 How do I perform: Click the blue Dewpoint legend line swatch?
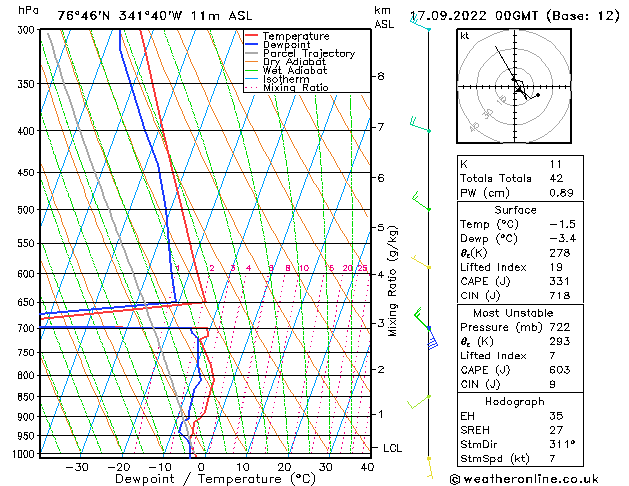click(252, 45)
